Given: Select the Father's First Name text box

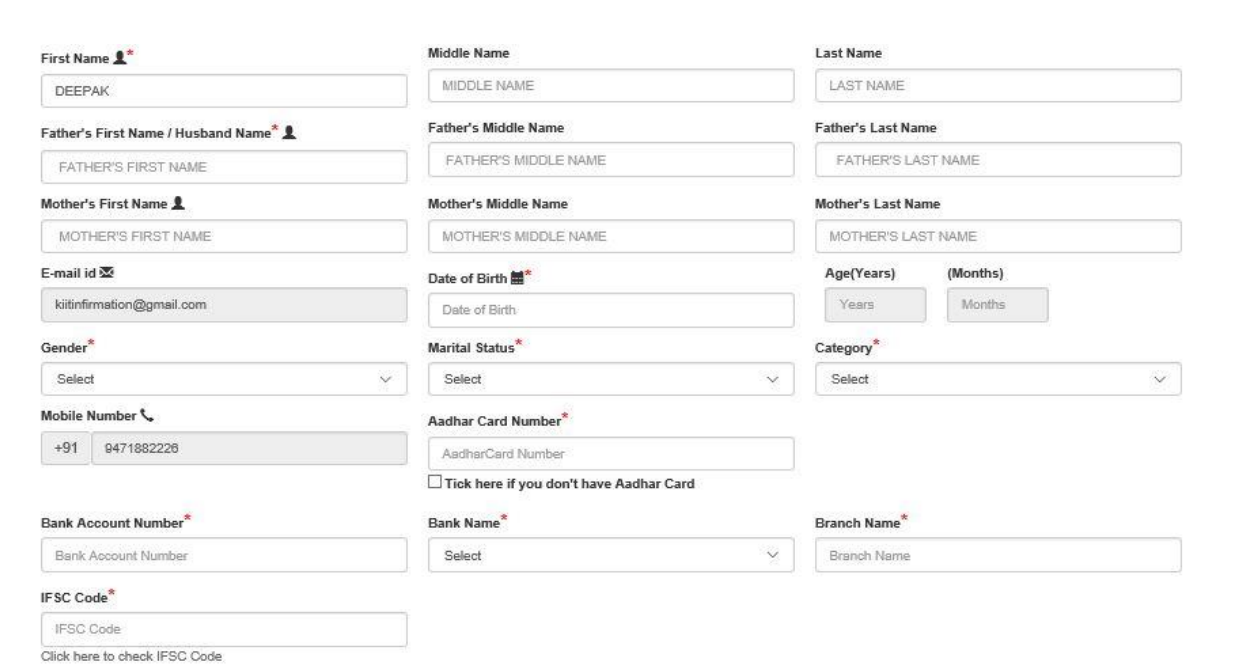Looking at the screenshot, I should pos(224,167).
